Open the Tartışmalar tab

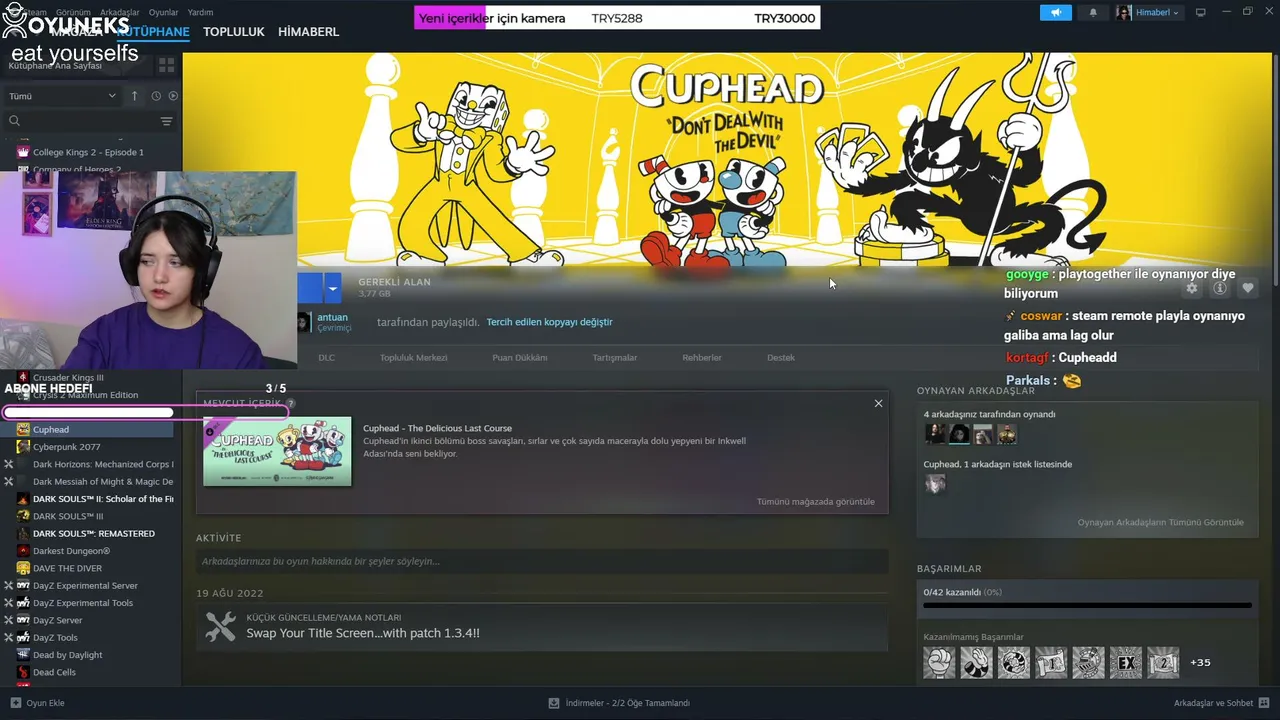click(615, 357)
